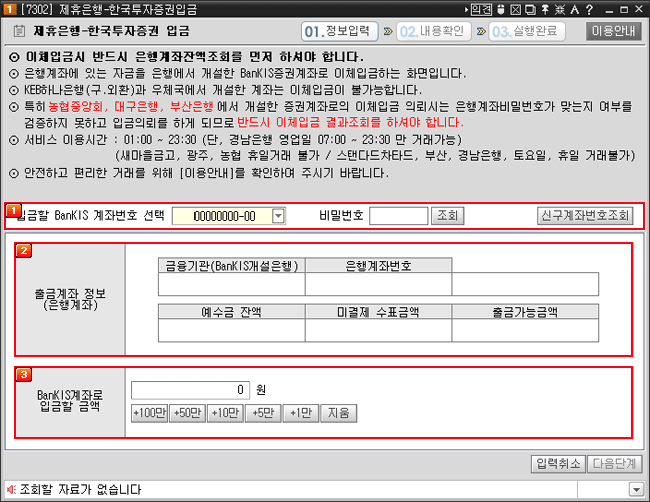Click the empty cell under 출금가능금액
650x502 pixels.
[525, 330]
